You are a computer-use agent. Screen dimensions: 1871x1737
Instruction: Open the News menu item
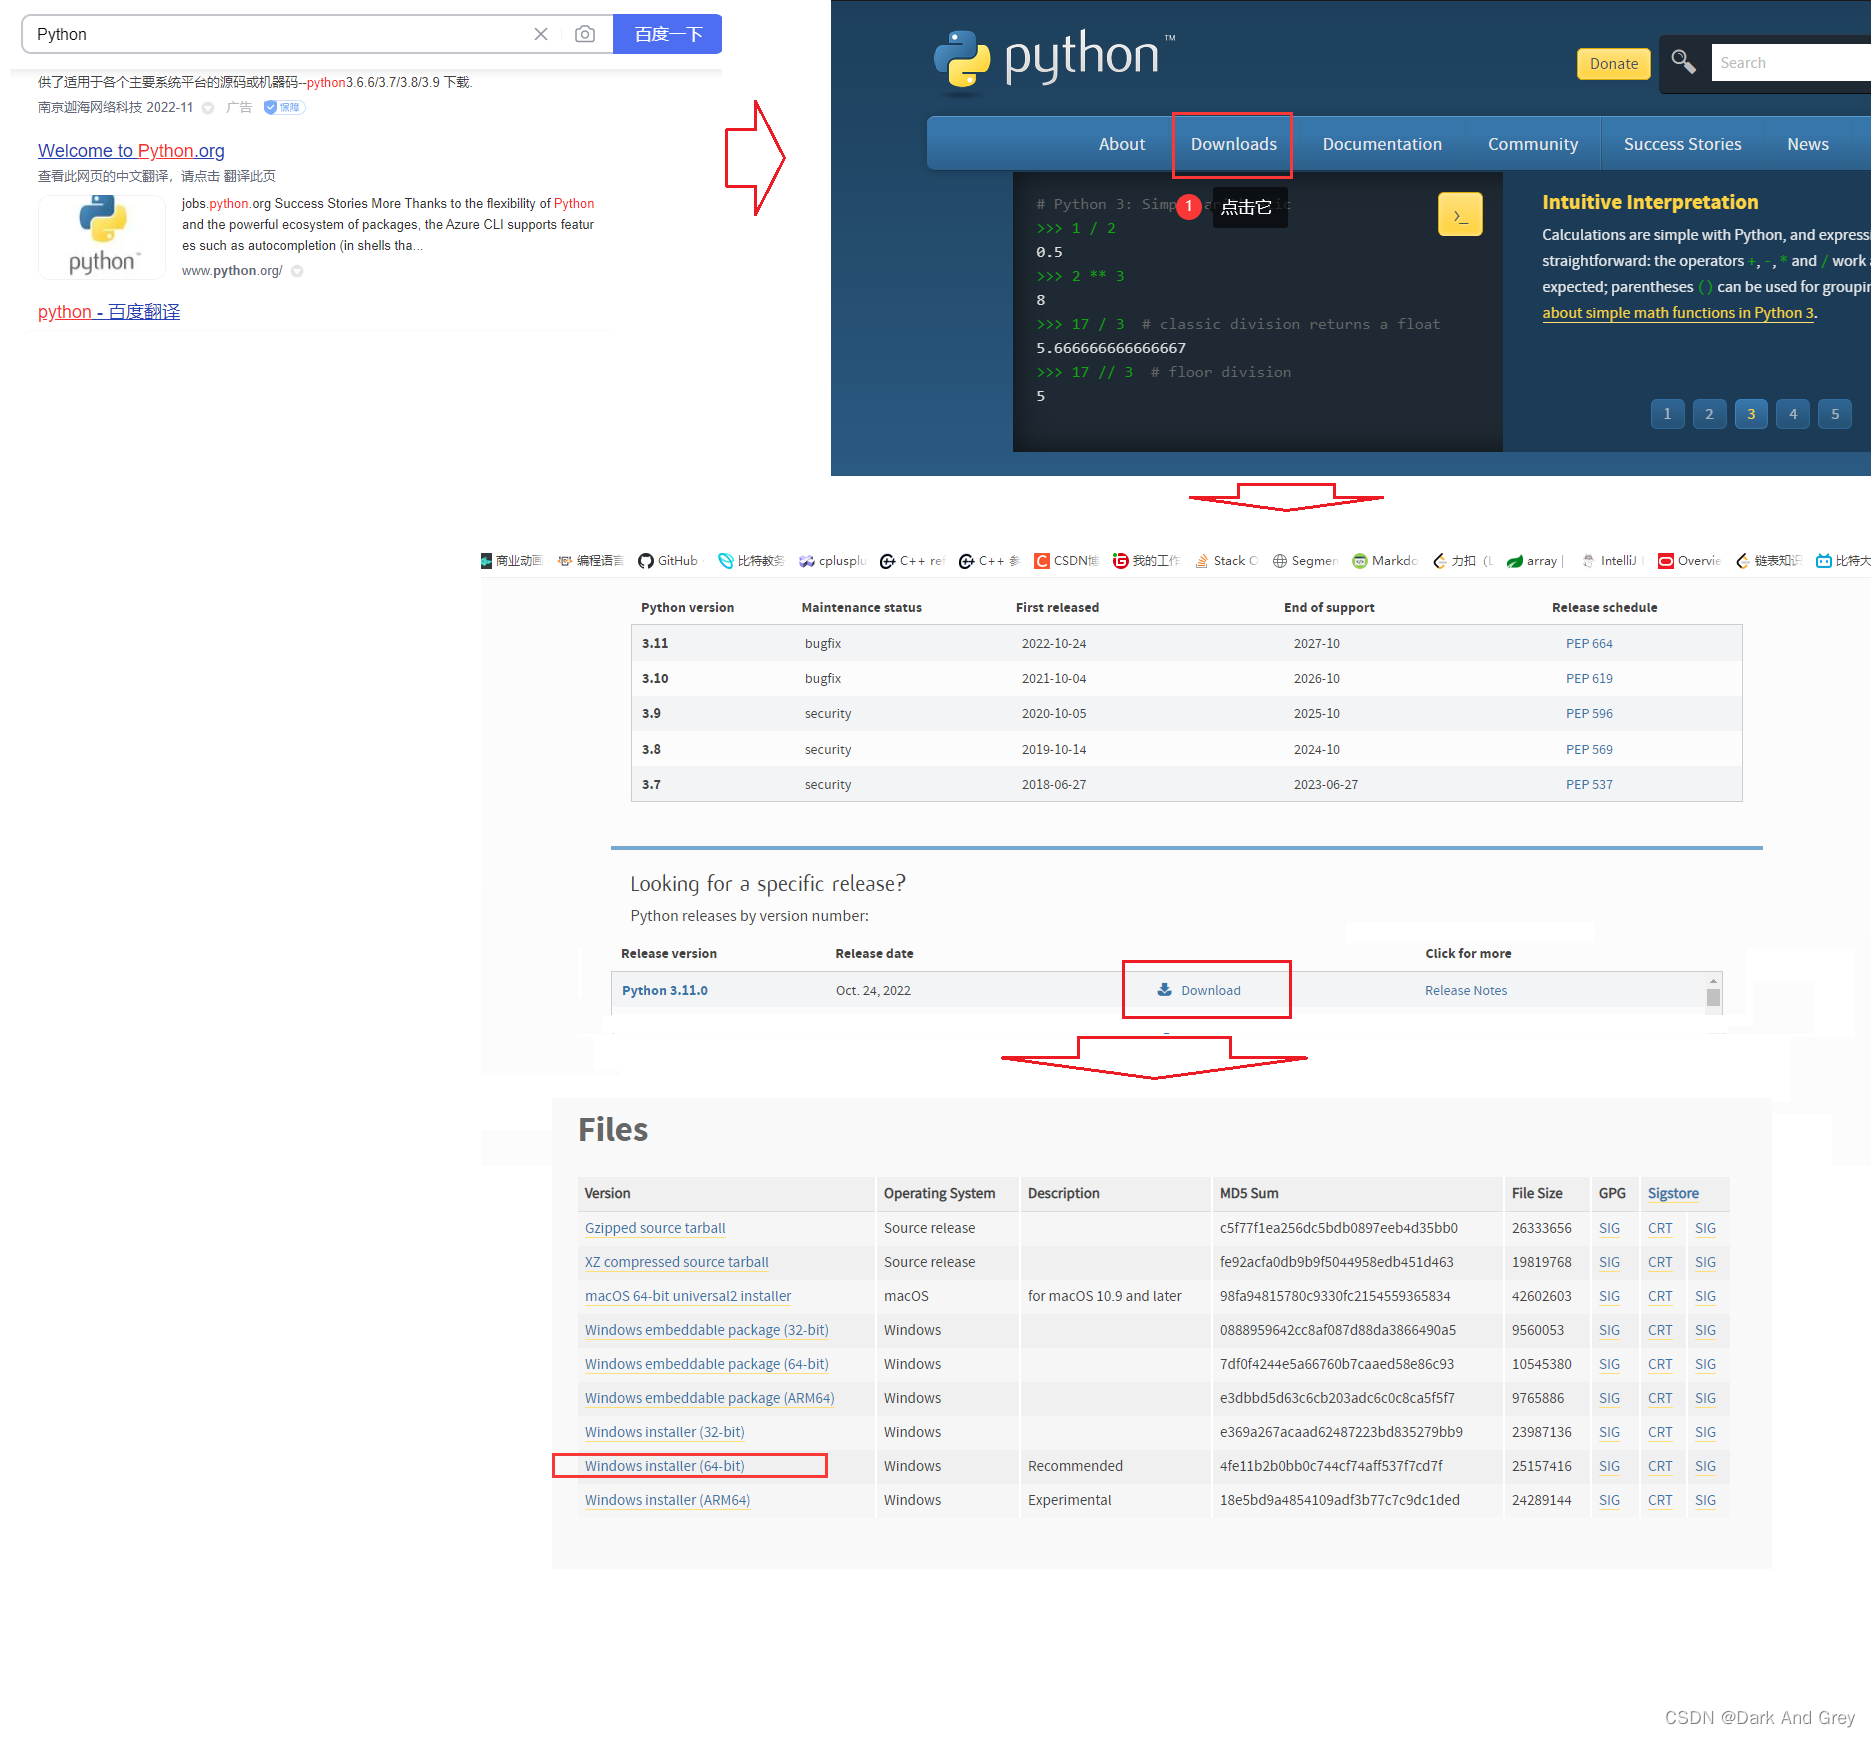tap(1807, 144)
